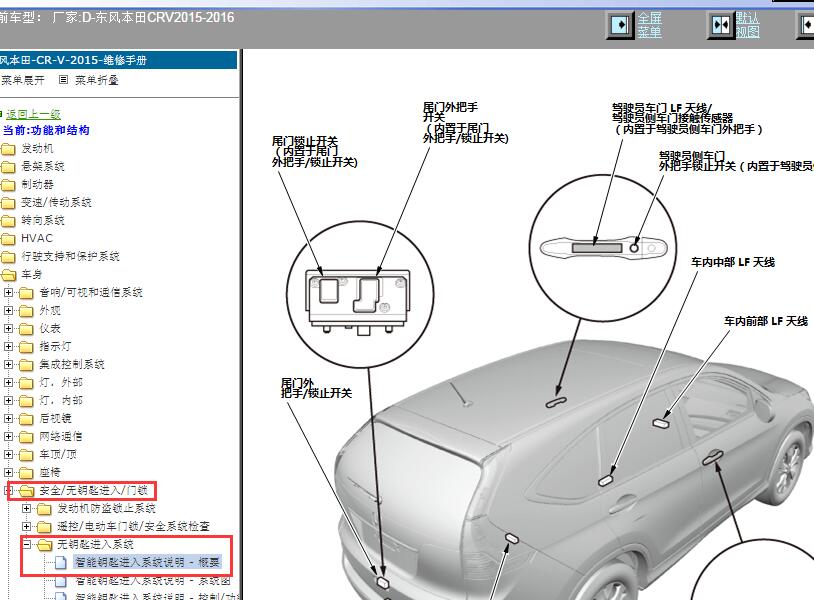Open the 悬架系统 category label
Viewport: 814px width, 600px height.
click(x=43, y=167)
